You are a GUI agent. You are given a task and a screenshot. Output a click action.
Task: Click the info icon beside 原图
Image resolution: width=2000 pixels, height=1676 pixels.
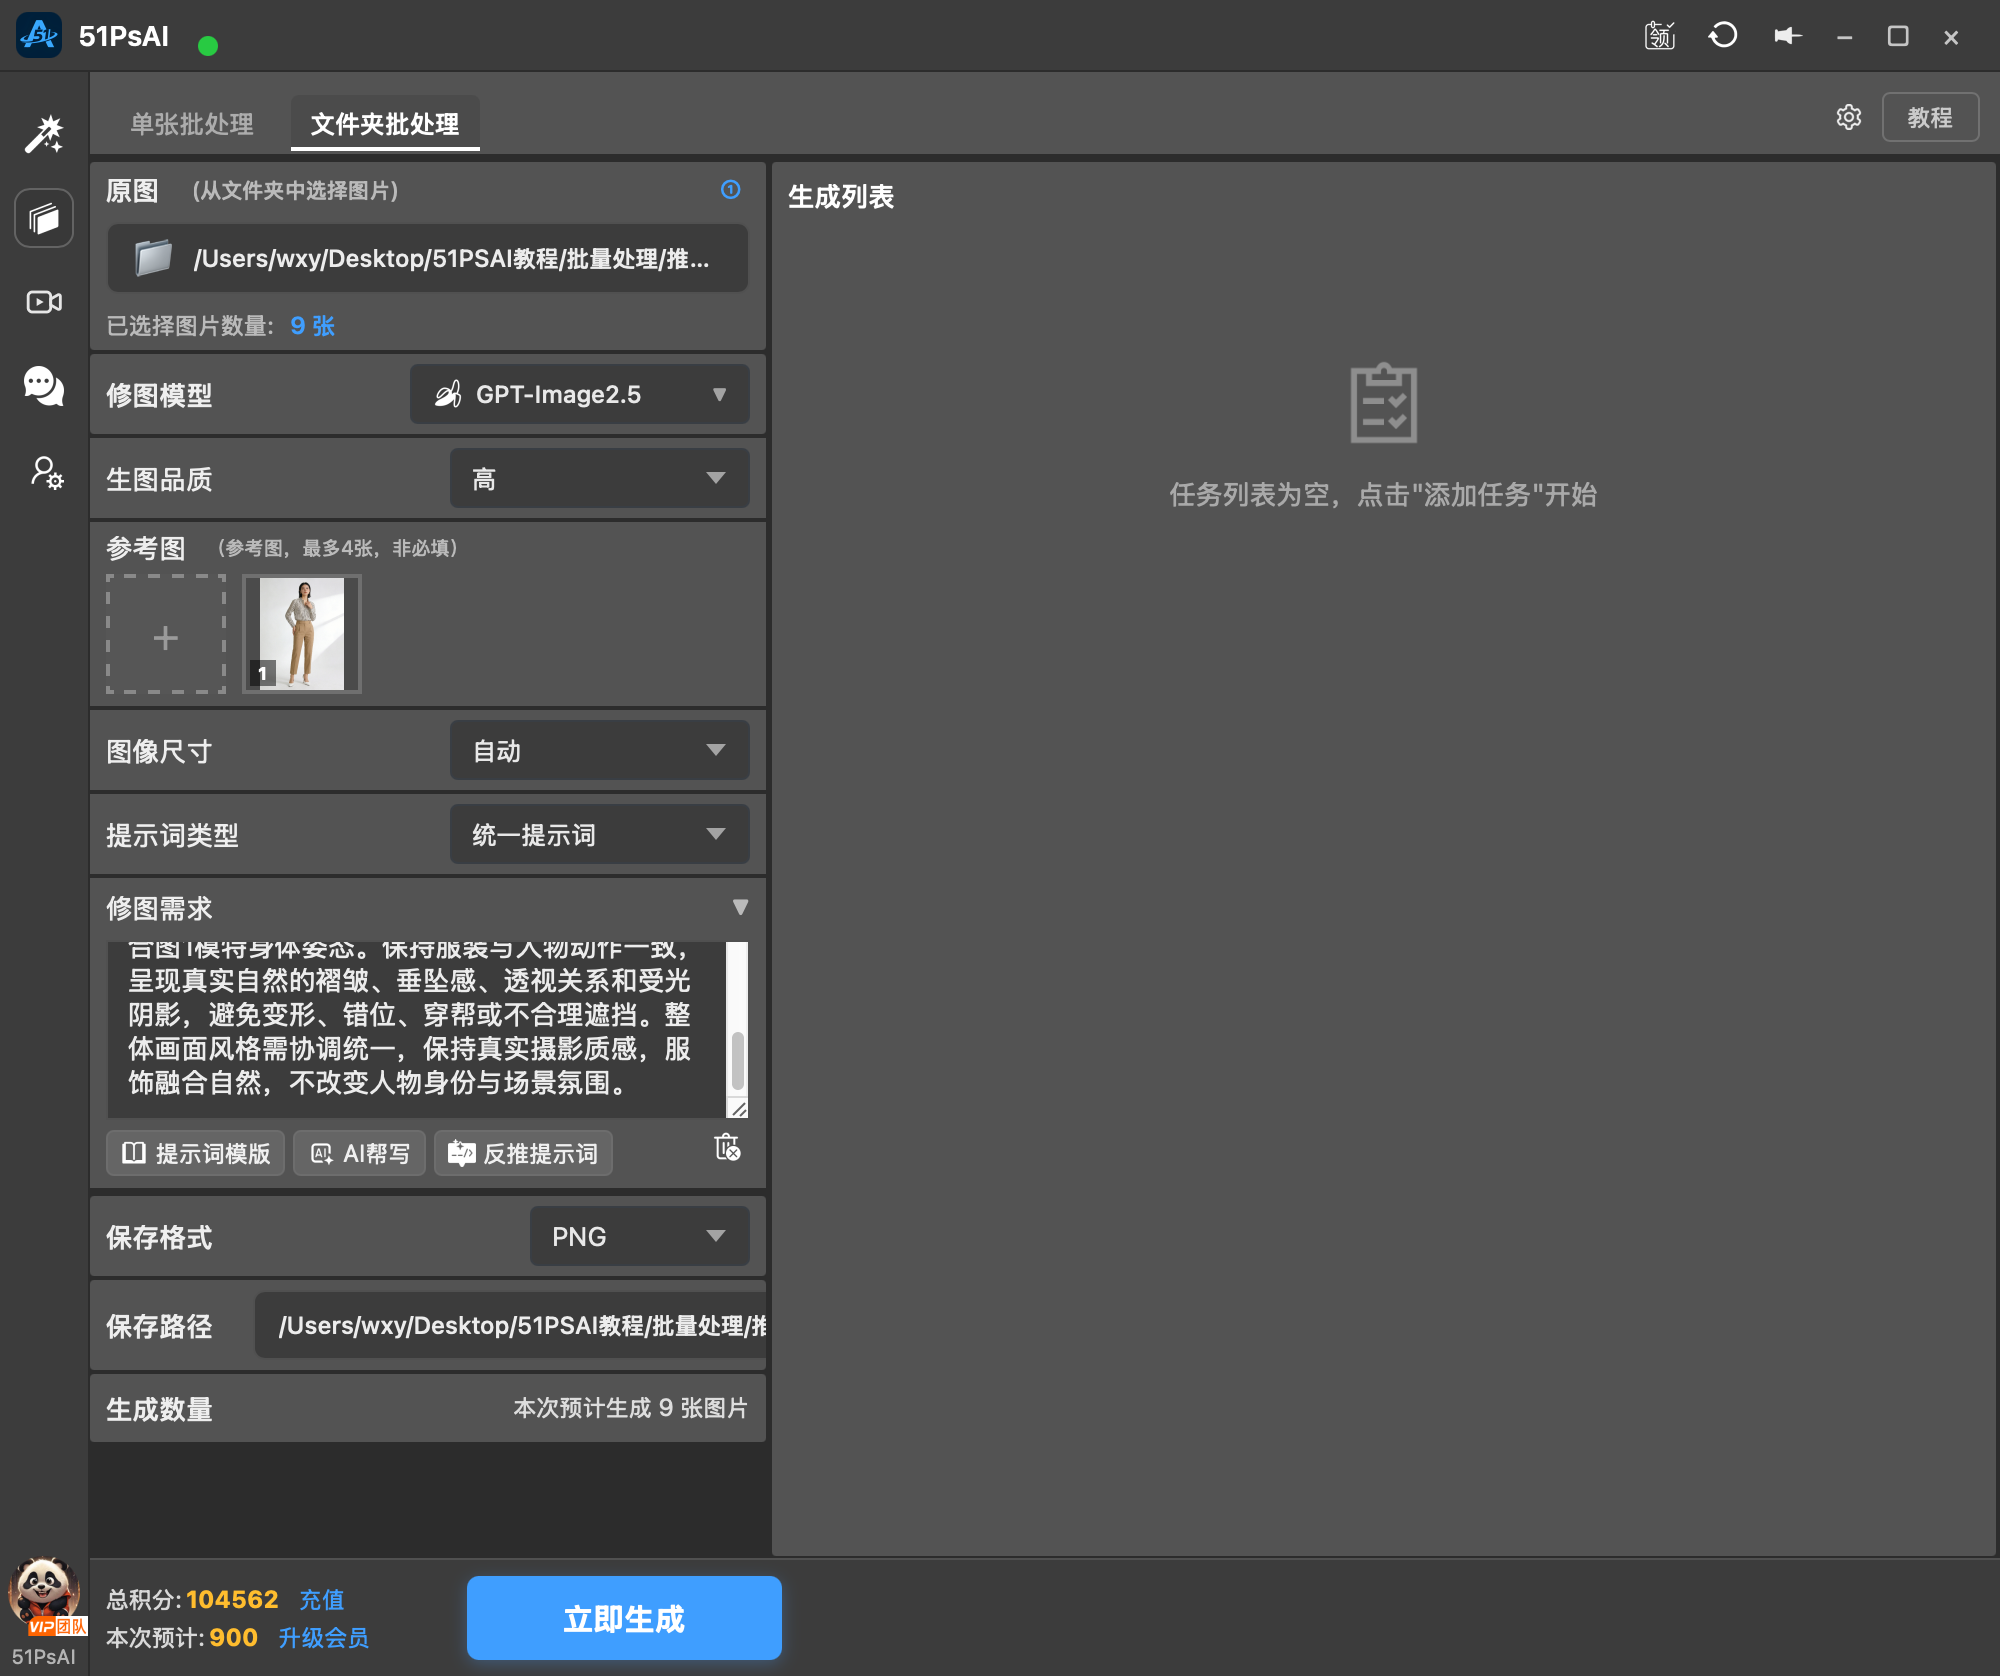tap(731, 189)
